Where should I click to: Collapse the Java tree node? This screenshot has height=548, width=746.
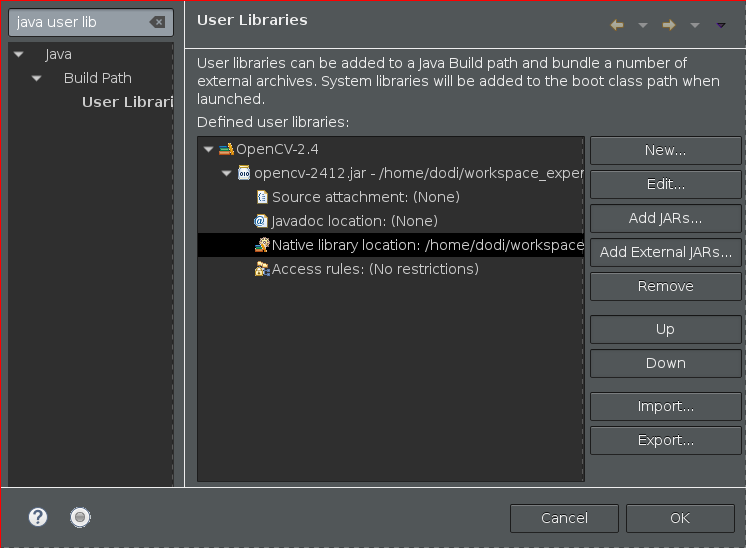tap(19, 54)
